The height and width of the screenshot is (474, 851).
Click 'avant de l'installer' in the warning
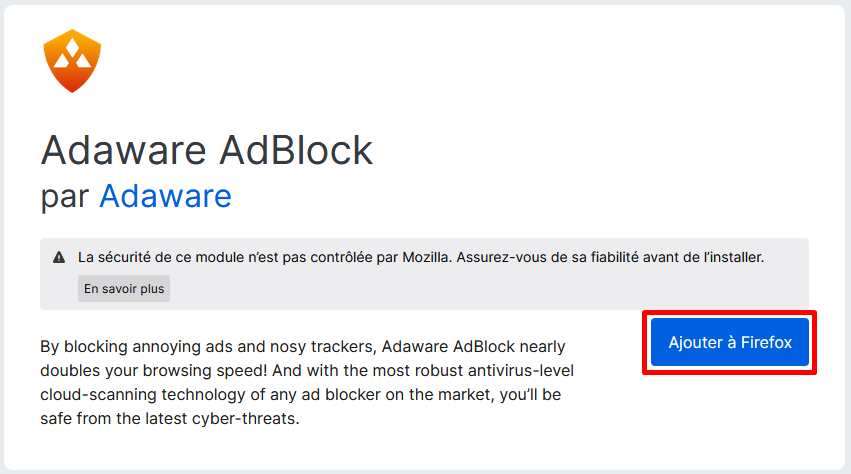(x=703, y=257)
